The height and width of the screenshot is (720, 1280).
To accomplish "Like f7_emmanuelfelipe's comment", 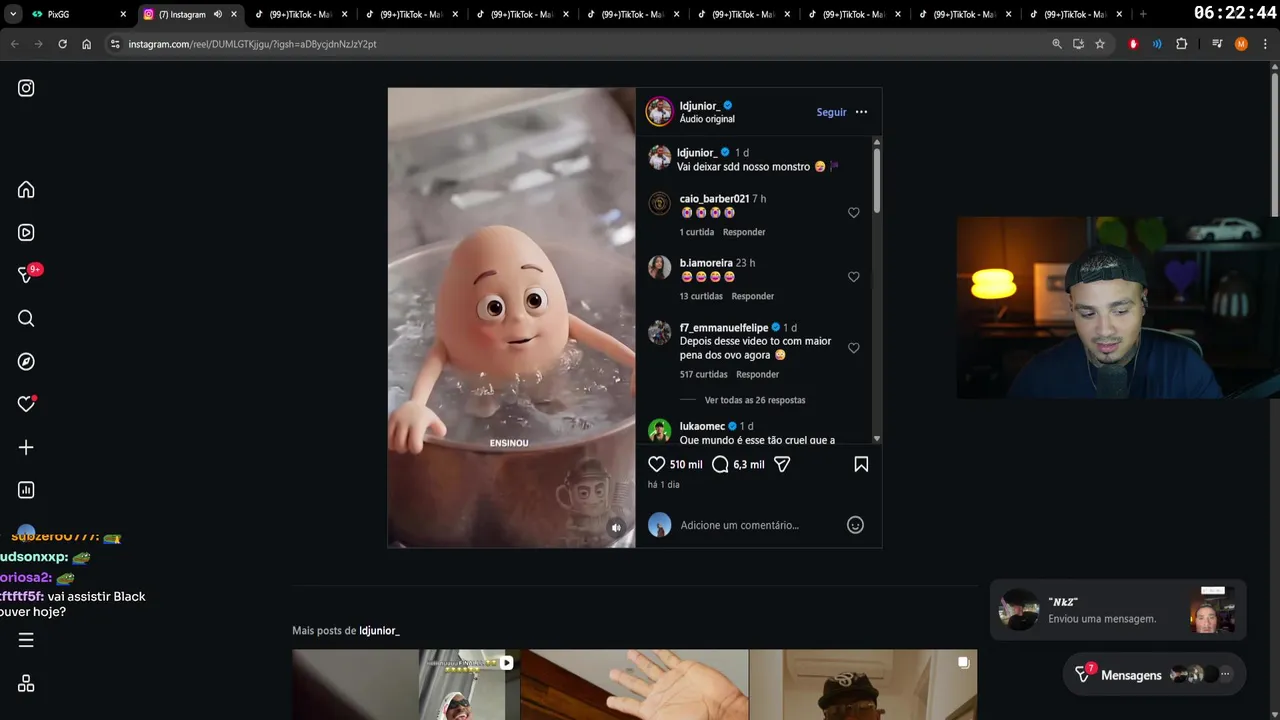I will coord(854,348).
